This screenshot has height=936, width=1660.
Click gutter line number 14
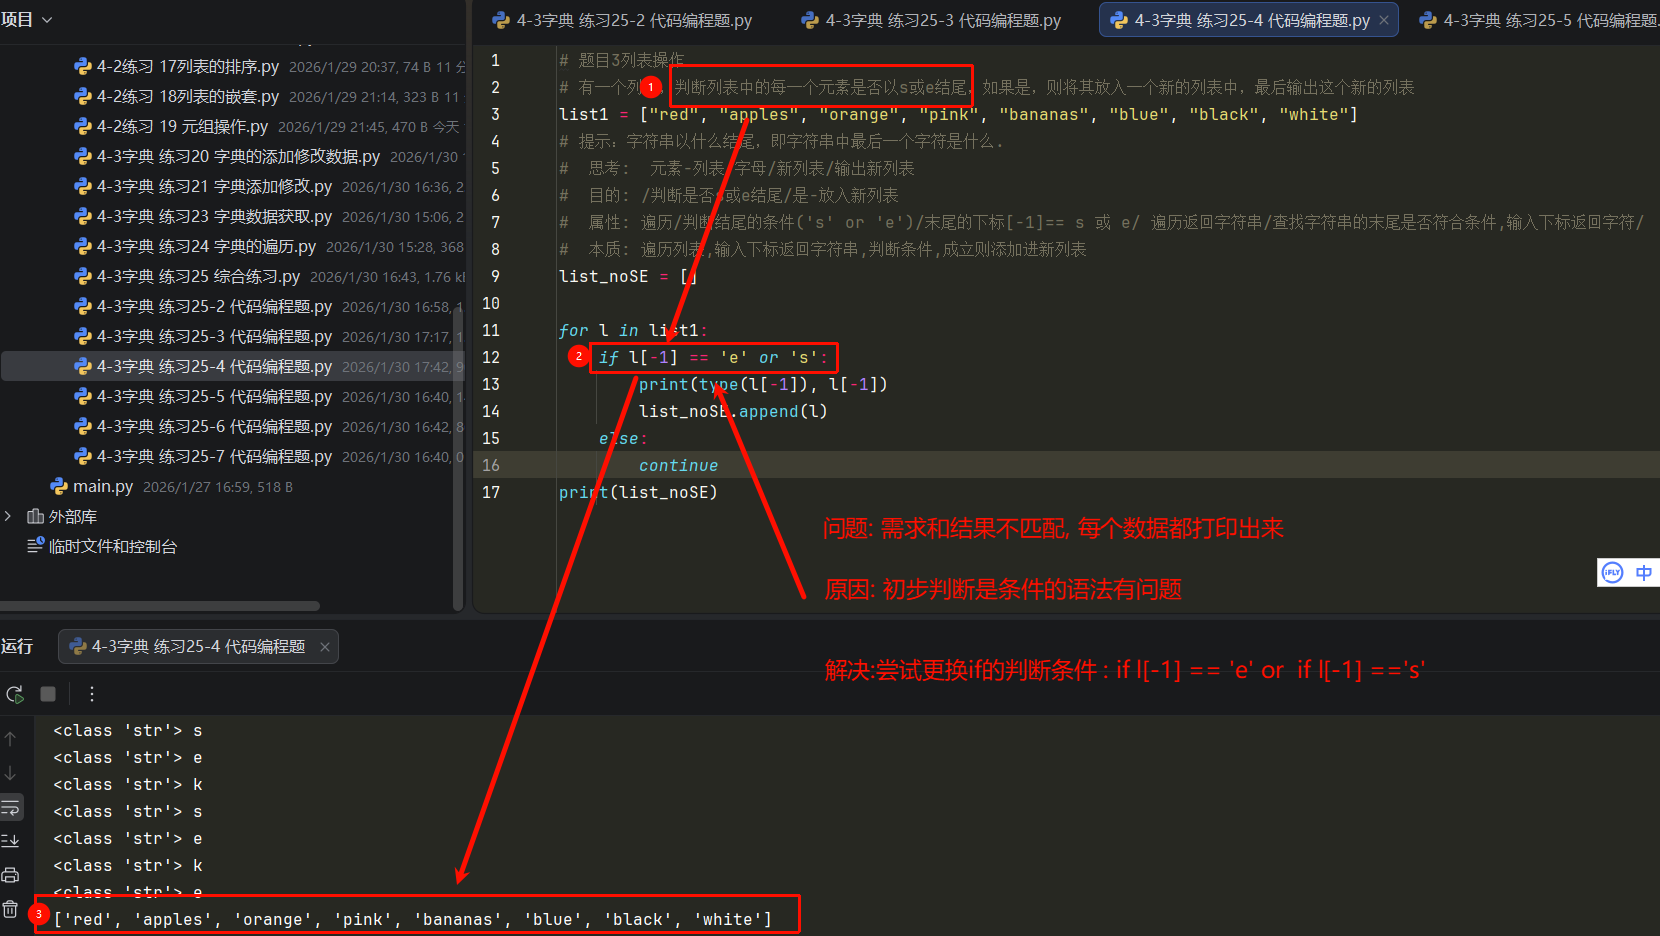point(491,411)
